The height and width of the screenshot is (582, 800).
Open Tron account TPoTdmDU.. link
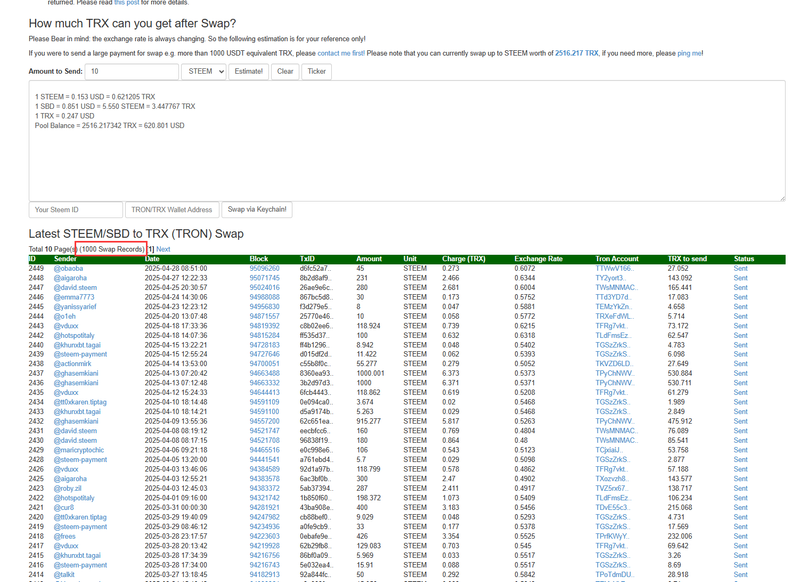(615, 574)
